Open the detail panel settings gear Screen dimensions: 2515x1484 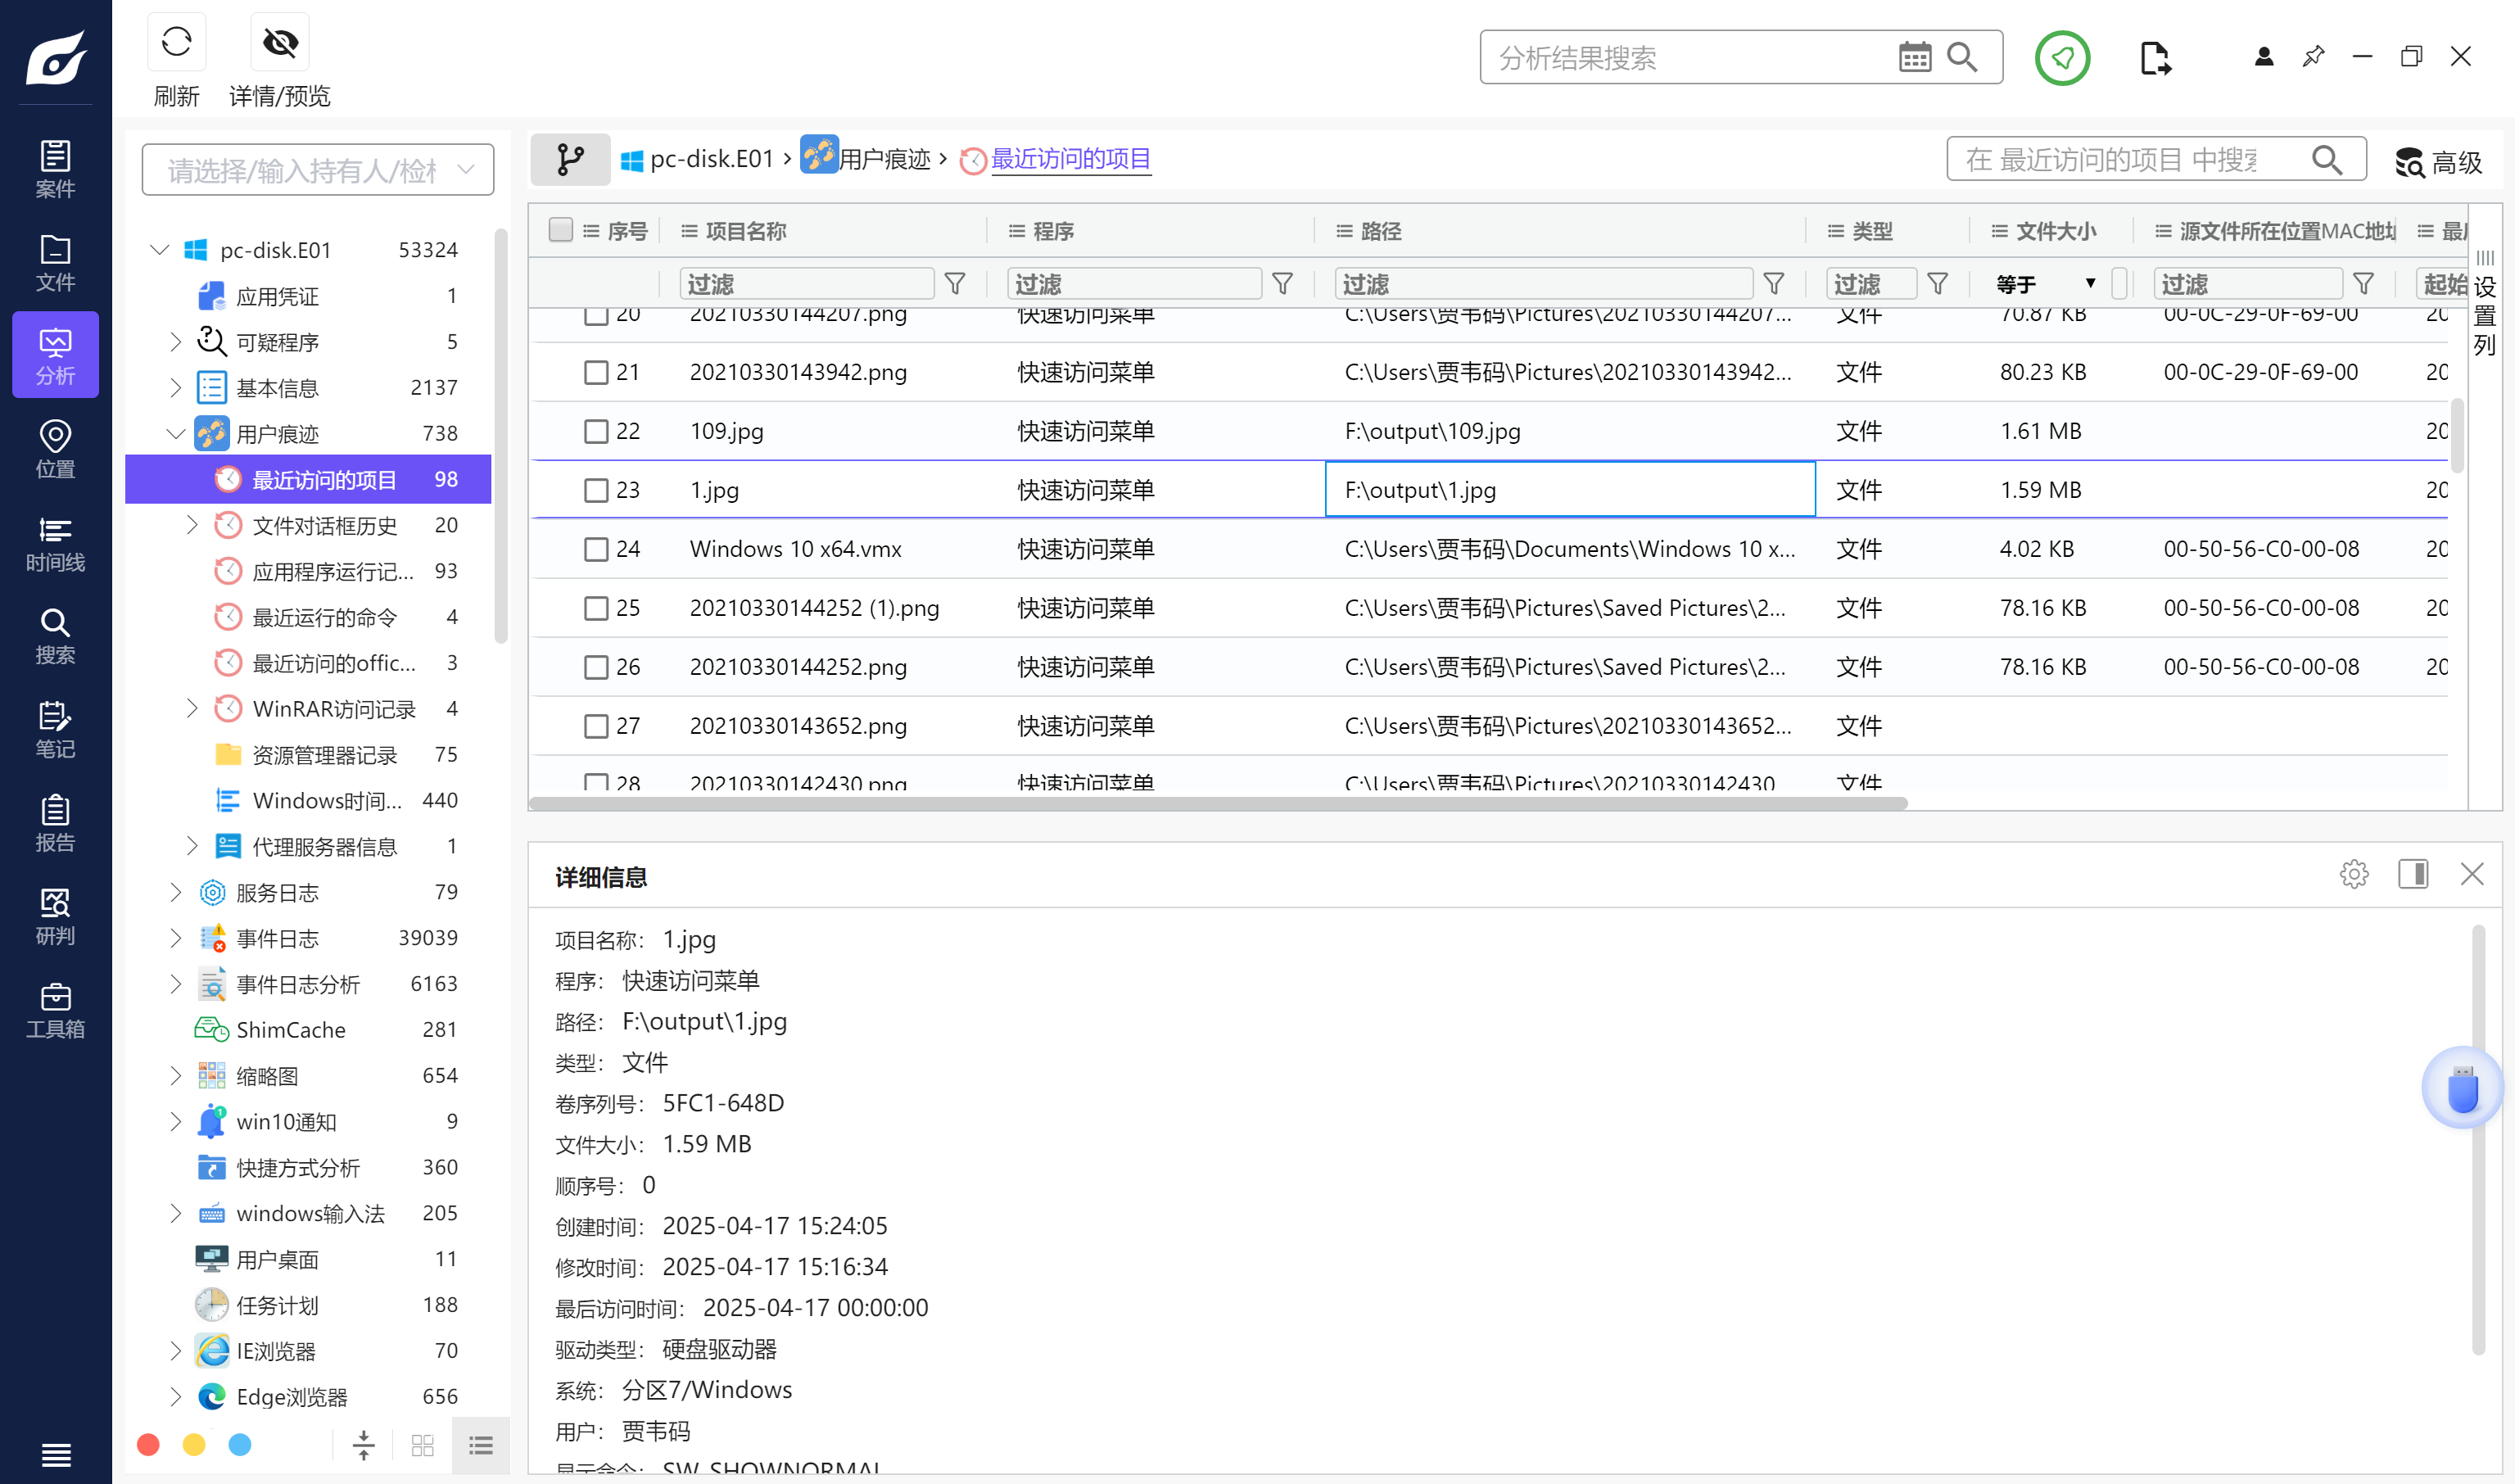coord(2354,874)
